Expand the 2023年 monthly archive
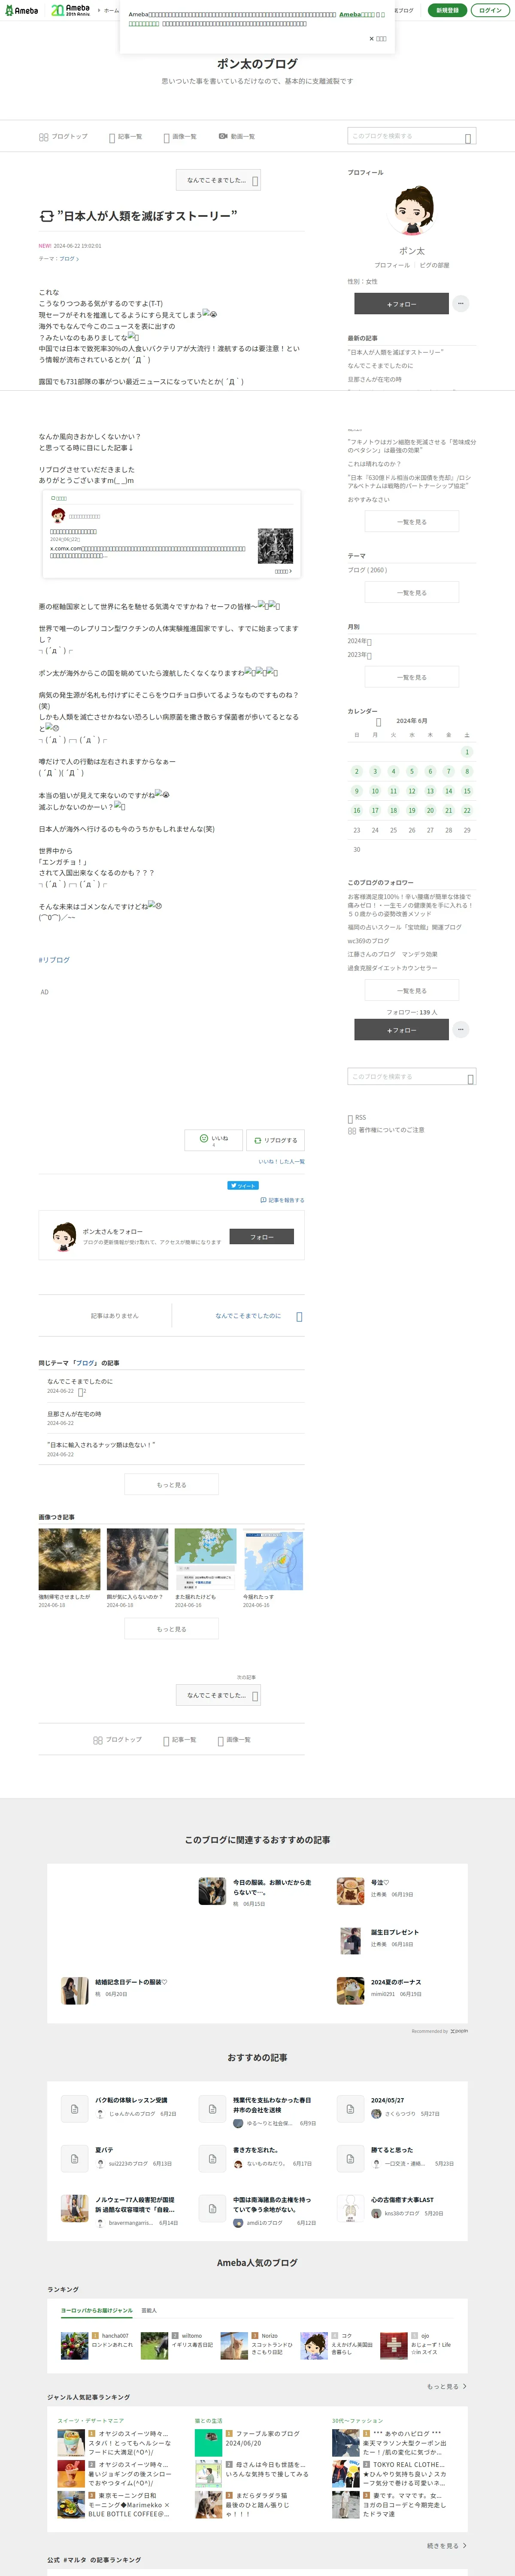The height and width of the screenshot is (2576, 515). pos(359,655)
